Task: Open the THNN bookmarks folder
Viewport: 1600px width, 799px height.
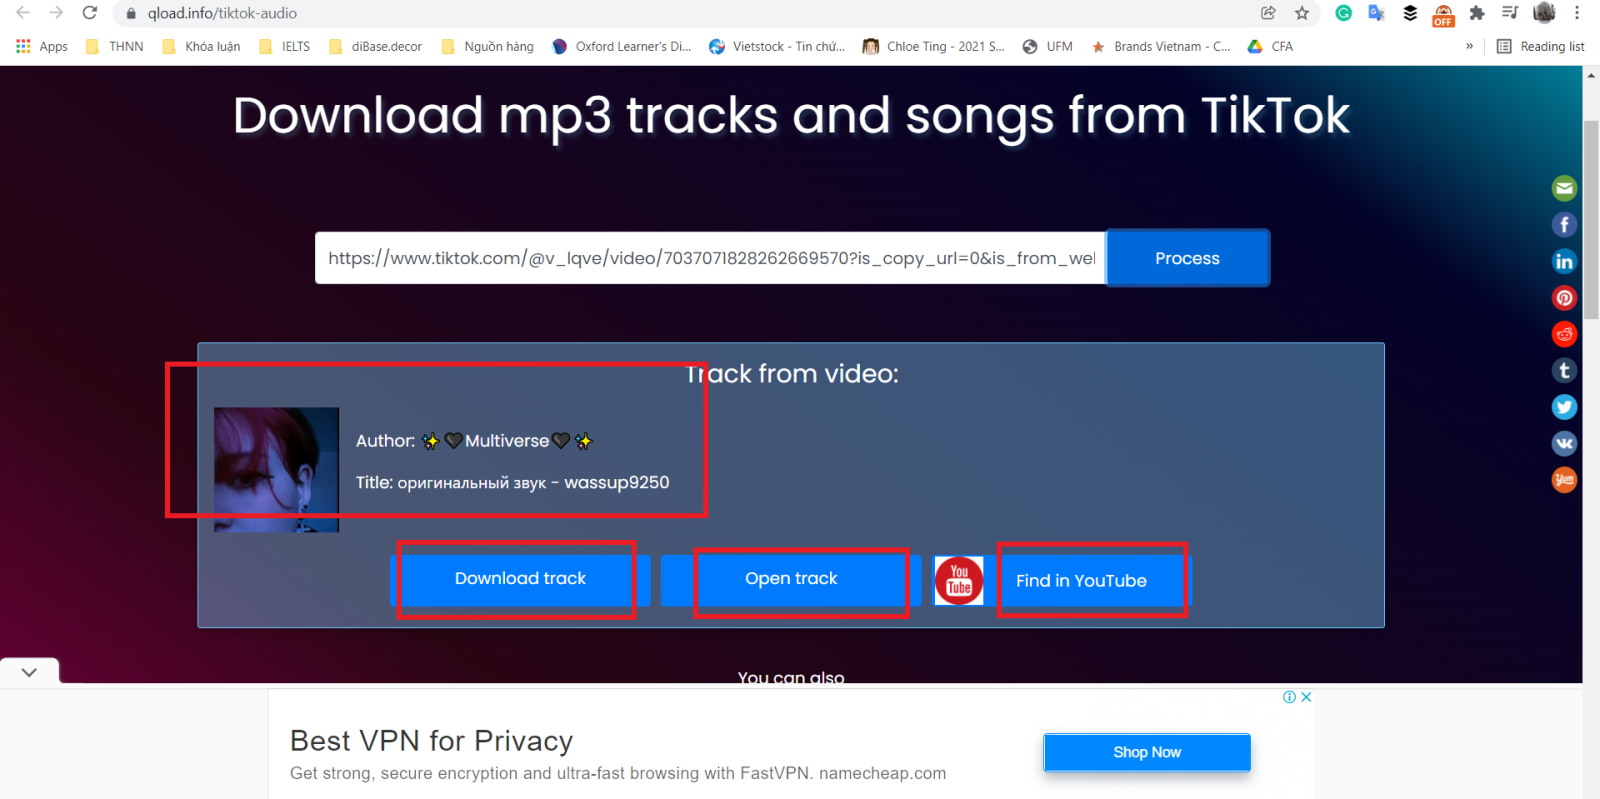Action: [x=115, y=46]
